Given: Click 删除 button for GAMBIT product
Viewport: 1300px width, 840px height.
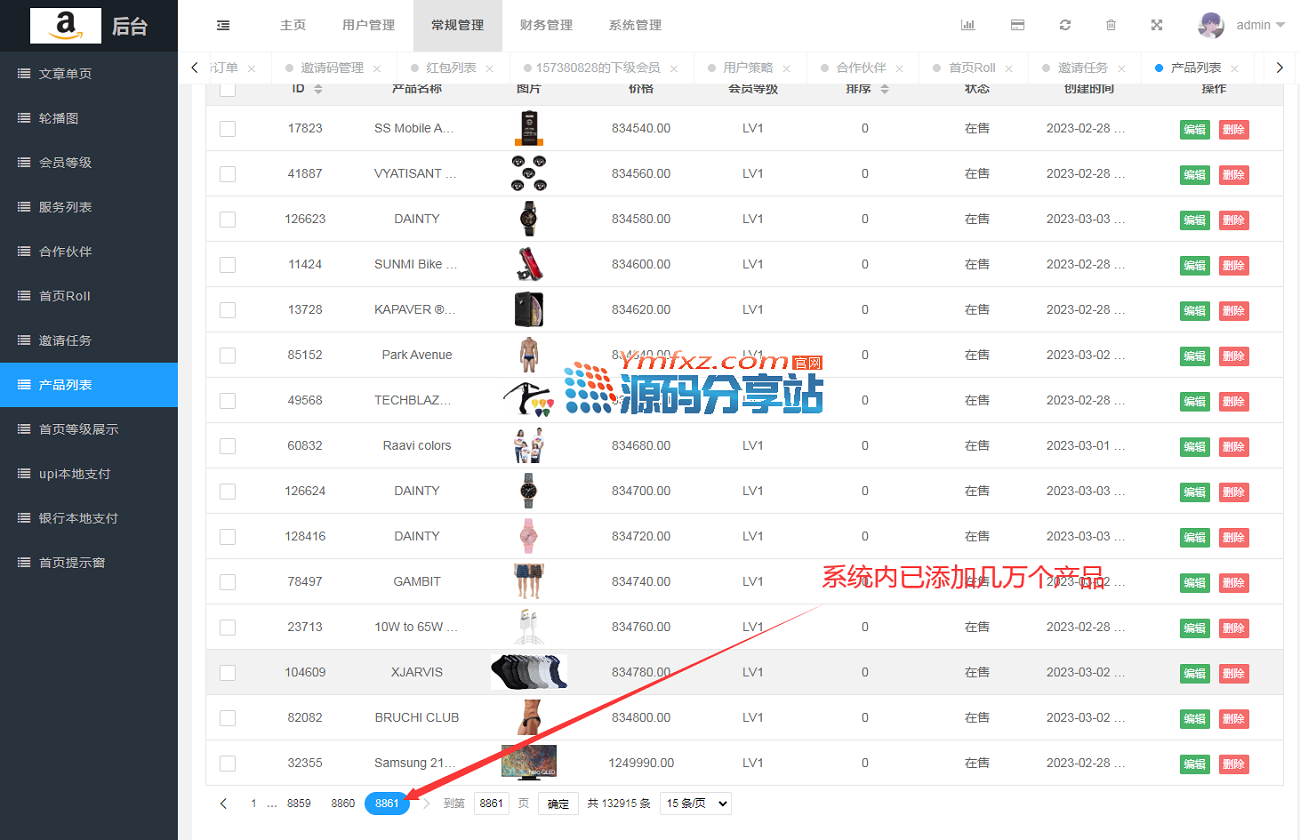Looking at the screenshot, I should [1233, 582].
